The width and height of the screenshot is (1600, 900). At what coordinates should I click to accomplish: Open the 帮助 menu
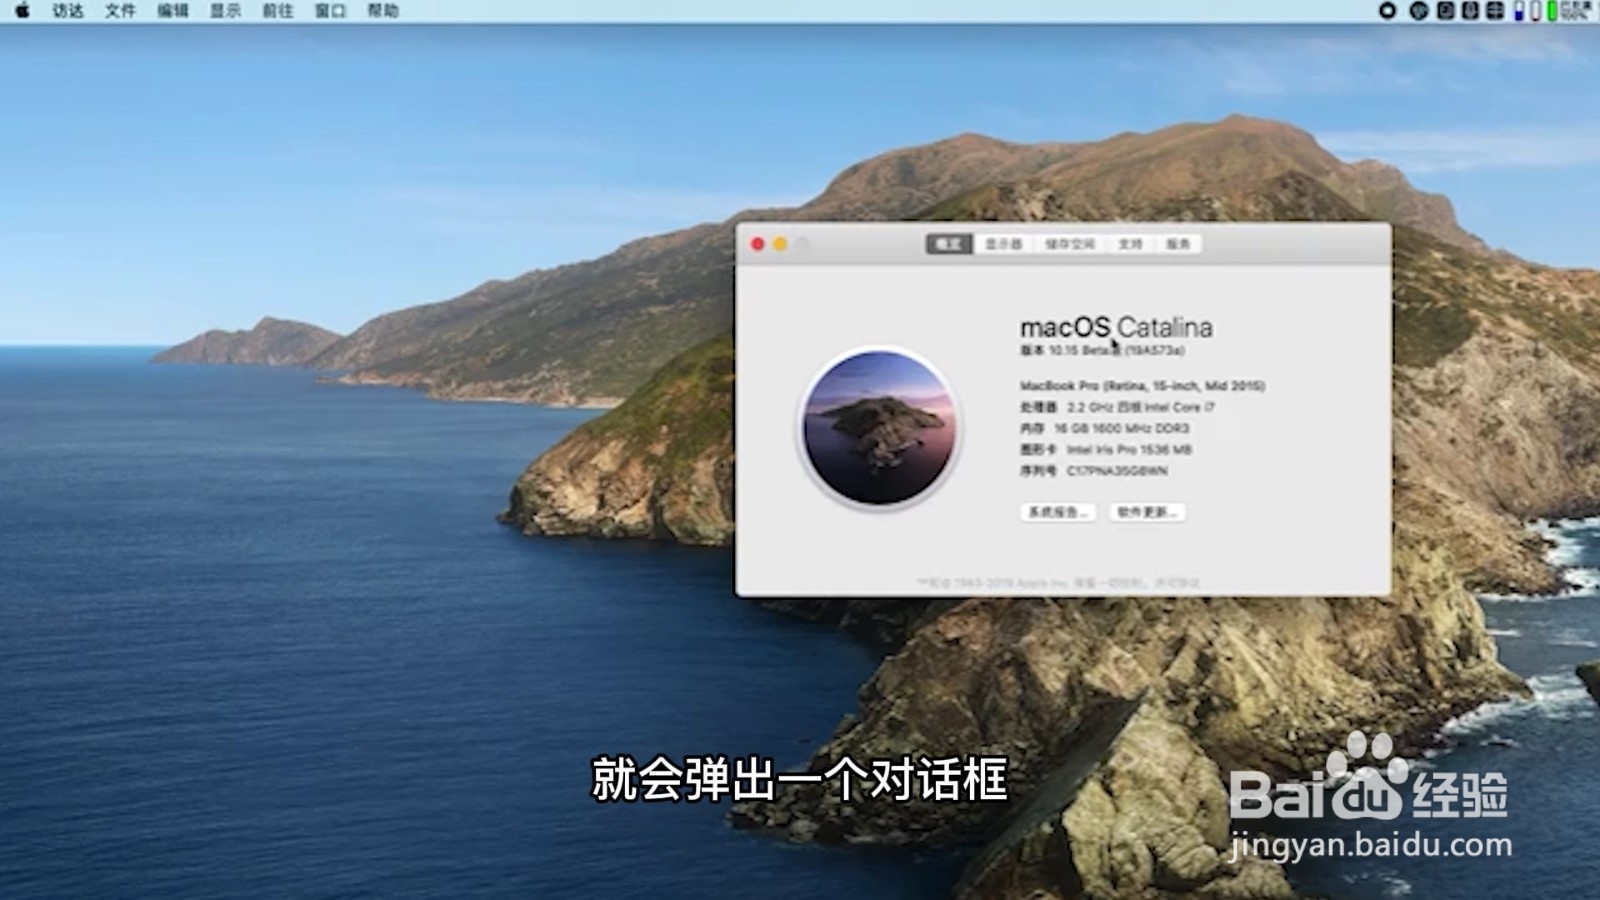coord(384,13)
